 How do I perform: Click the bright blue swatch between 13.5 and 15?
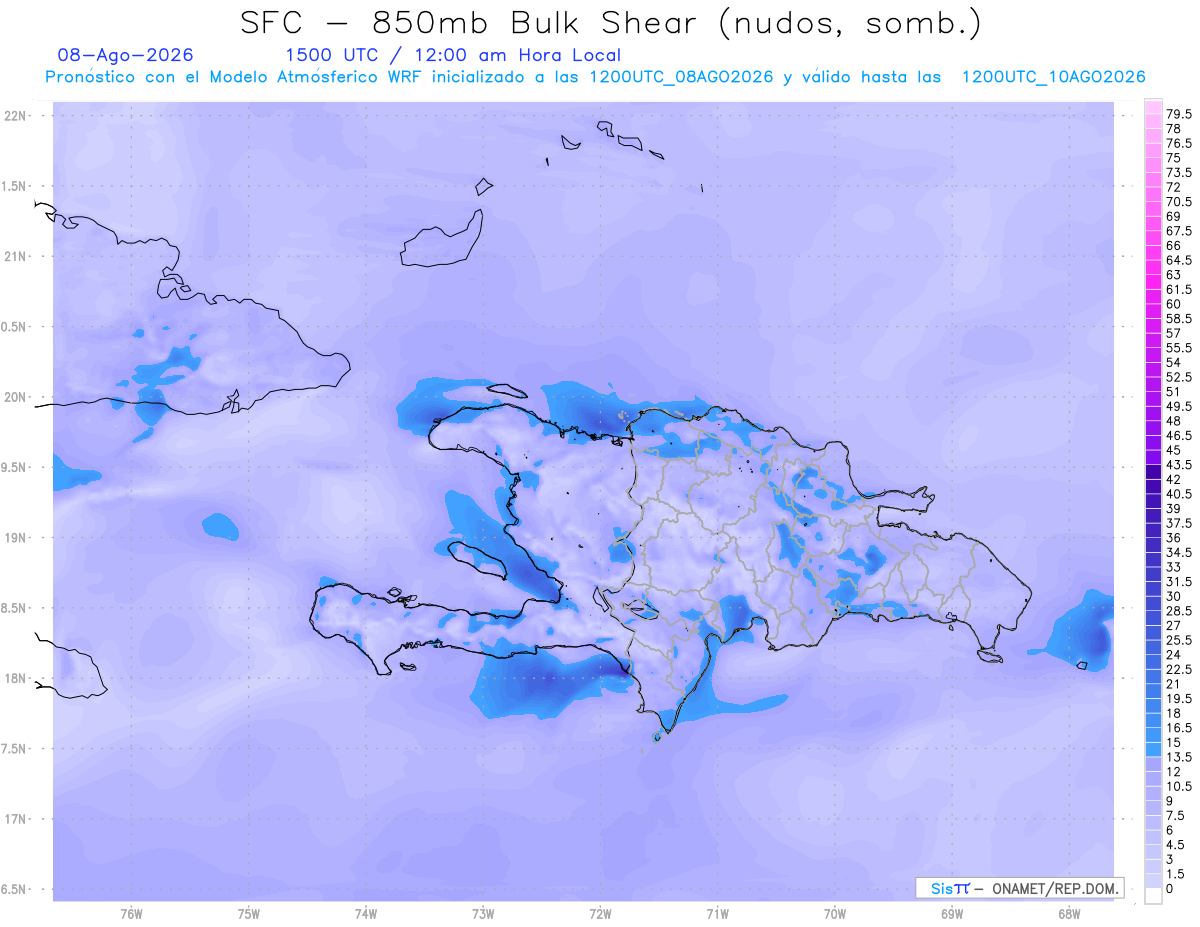[x=1153, y=749]
